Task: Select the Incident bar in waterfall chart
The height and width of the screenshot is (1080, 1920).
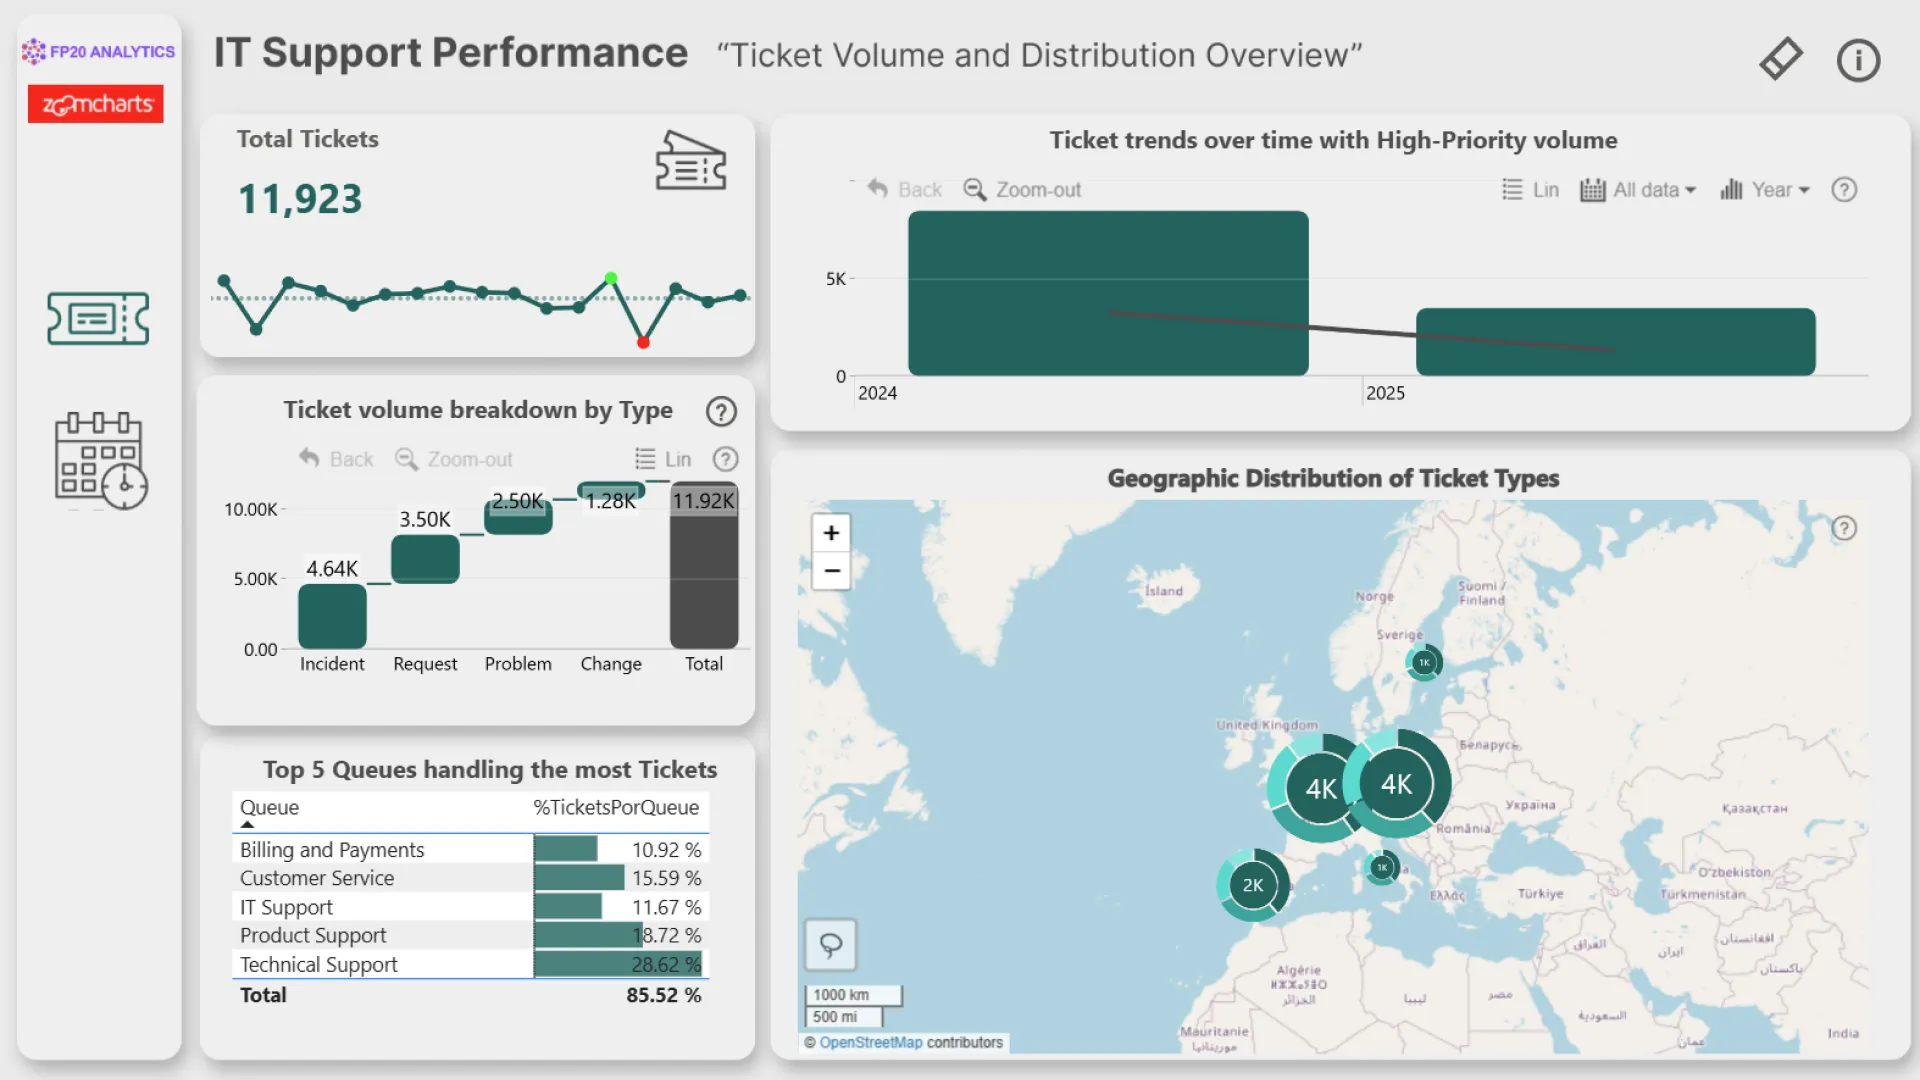Action: pyautogui.click(x=332, y=616)
